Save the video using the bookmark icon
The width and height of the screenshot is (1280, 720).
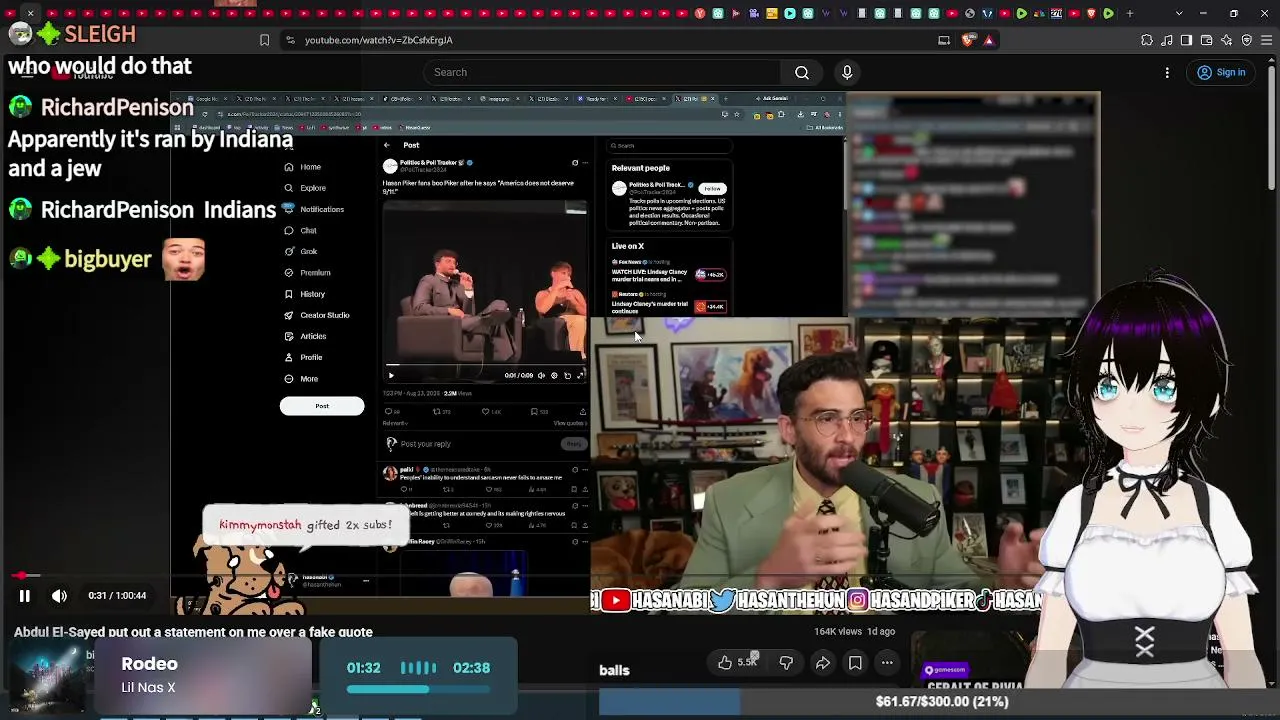pos(855,662)
